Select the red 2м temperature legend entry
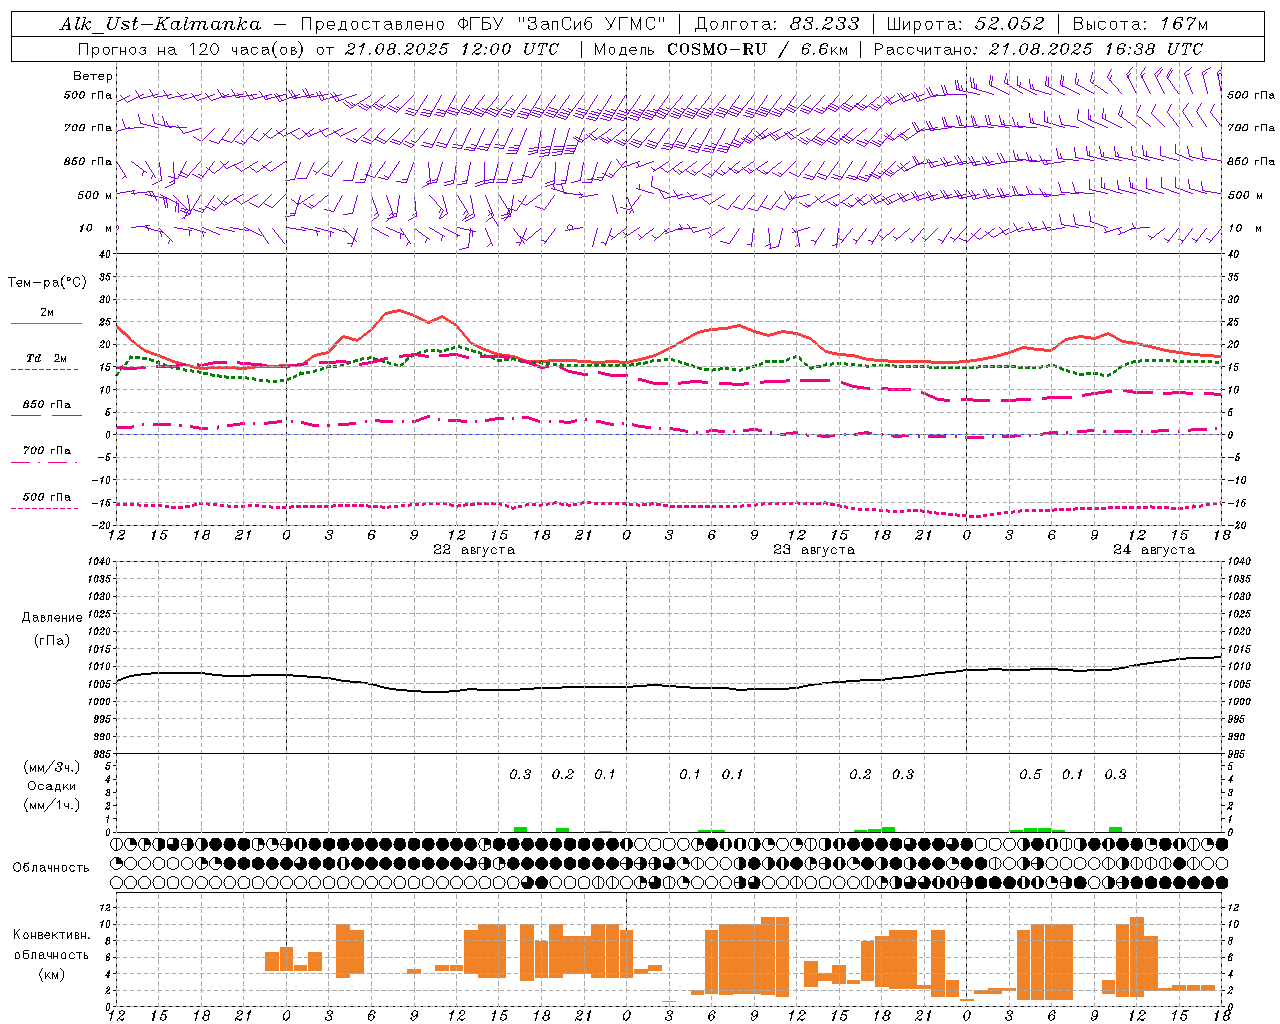The image size is (1280, 1024). (47, 314)
